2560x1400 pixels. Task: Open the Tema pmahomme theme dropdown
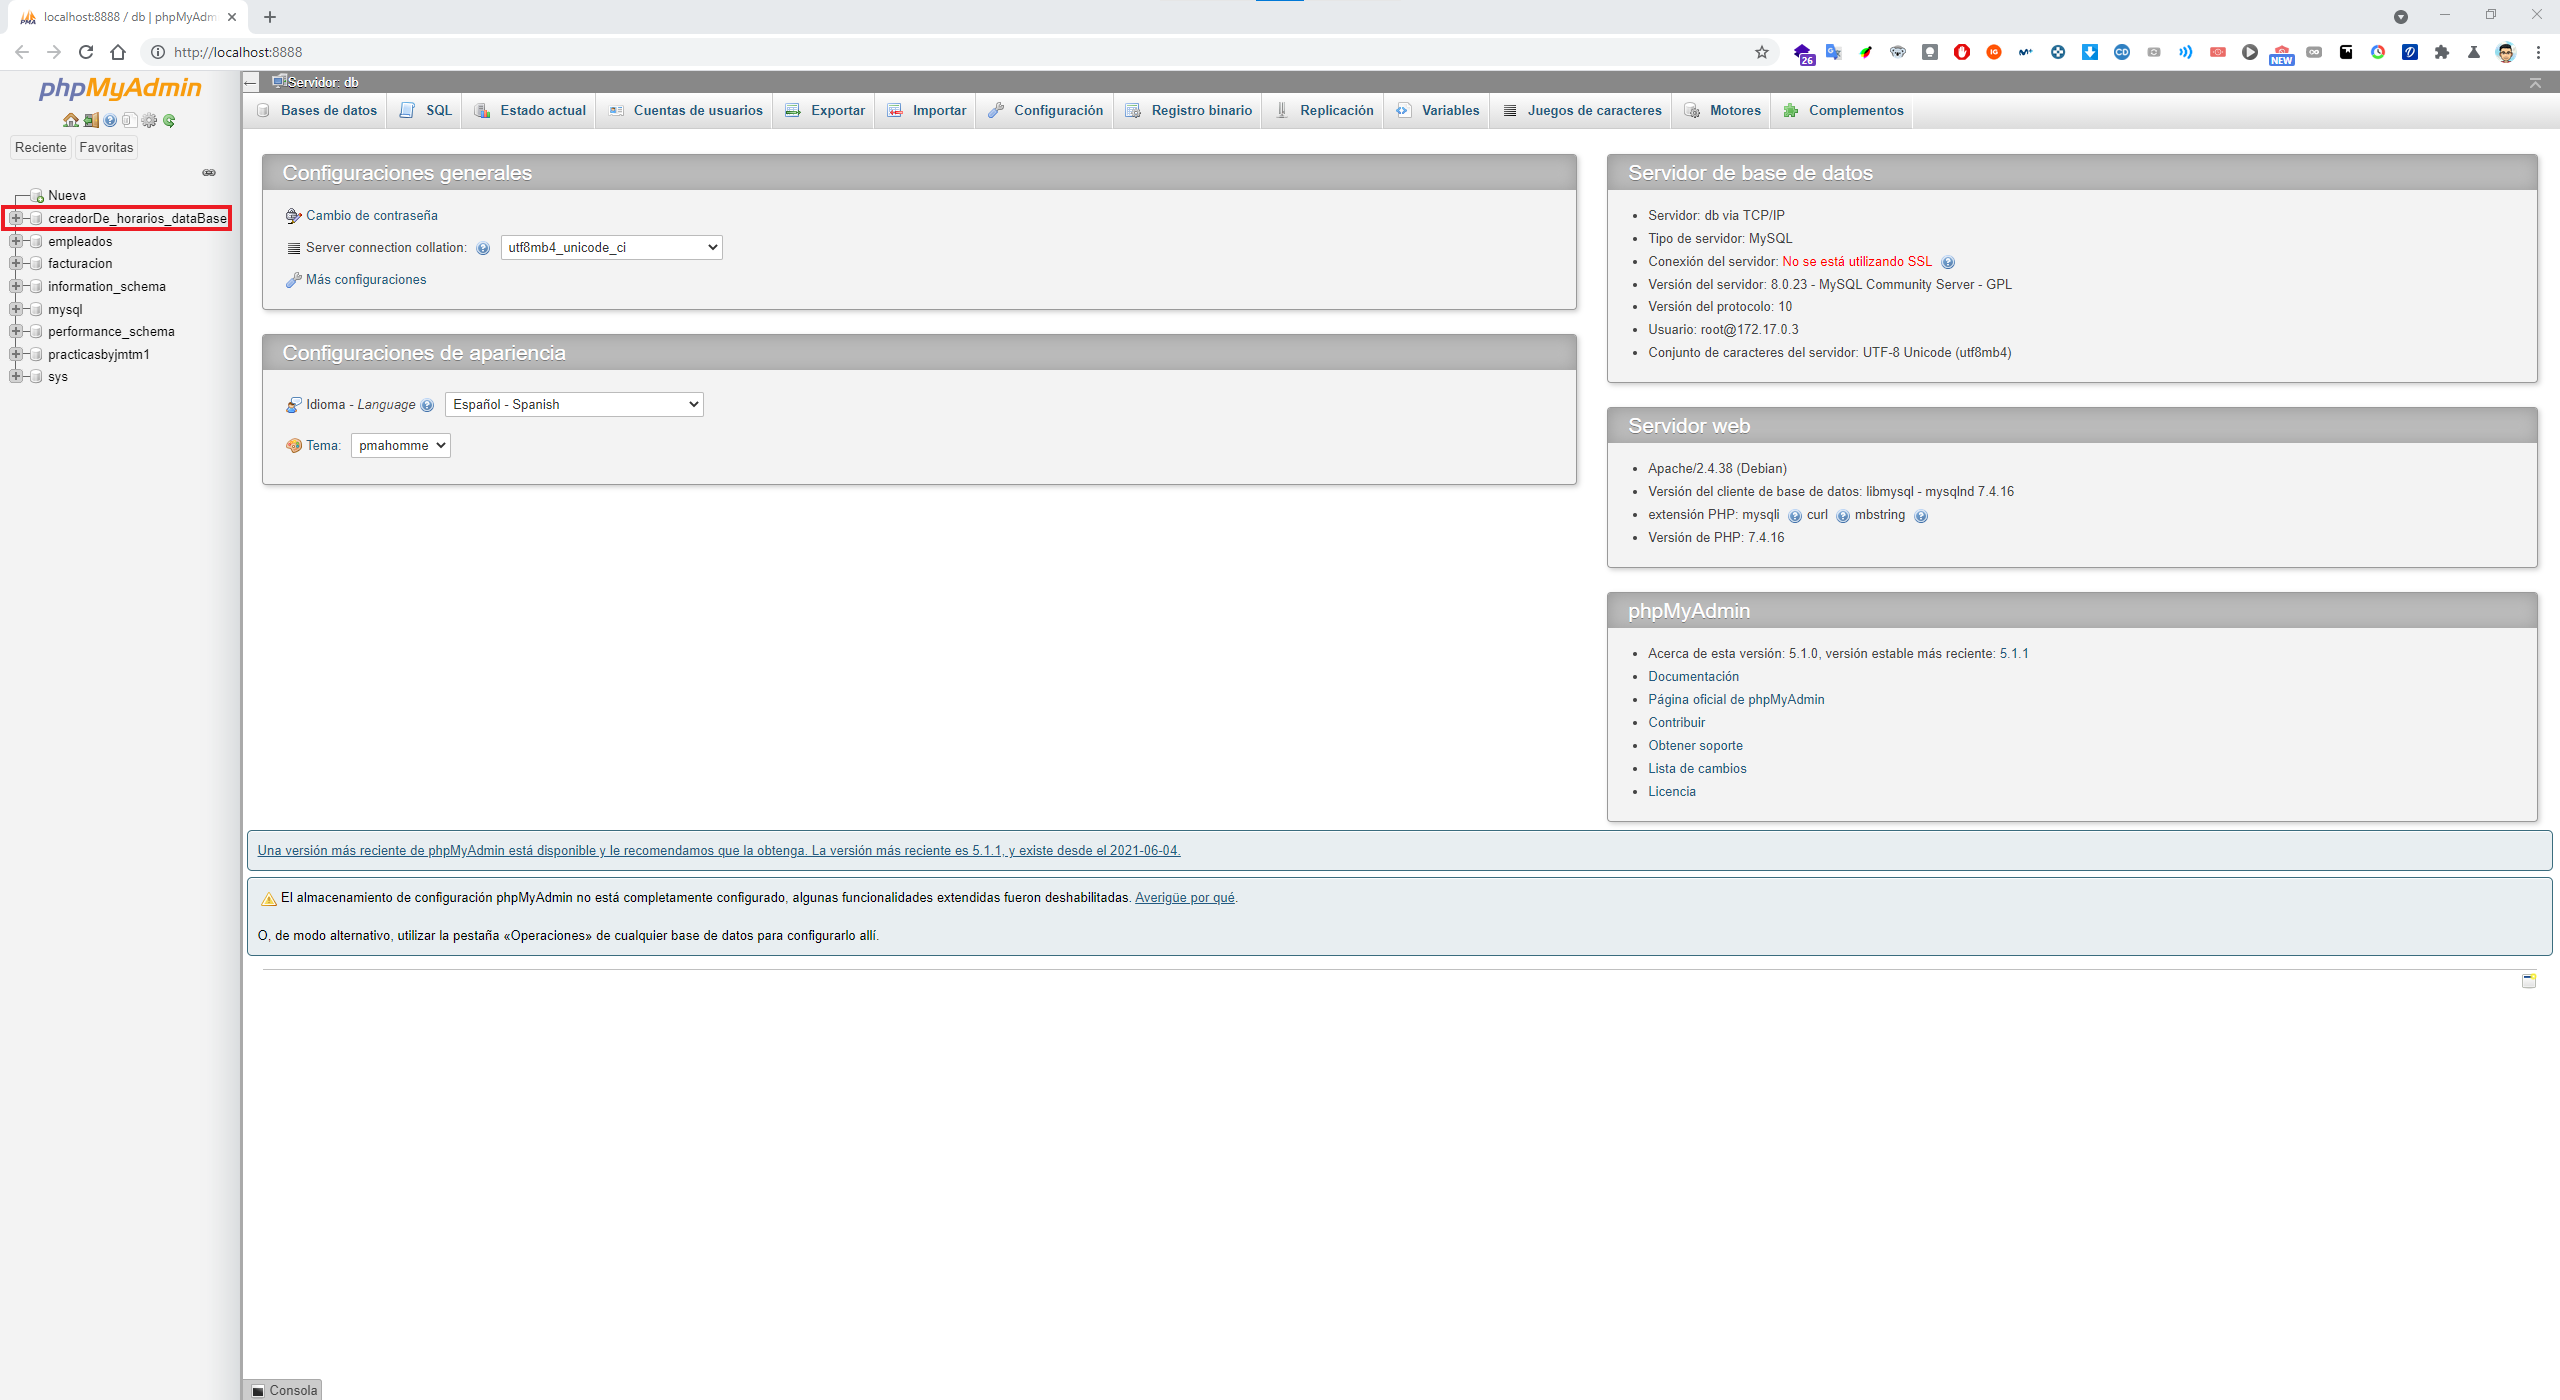(x=400, y=445)
